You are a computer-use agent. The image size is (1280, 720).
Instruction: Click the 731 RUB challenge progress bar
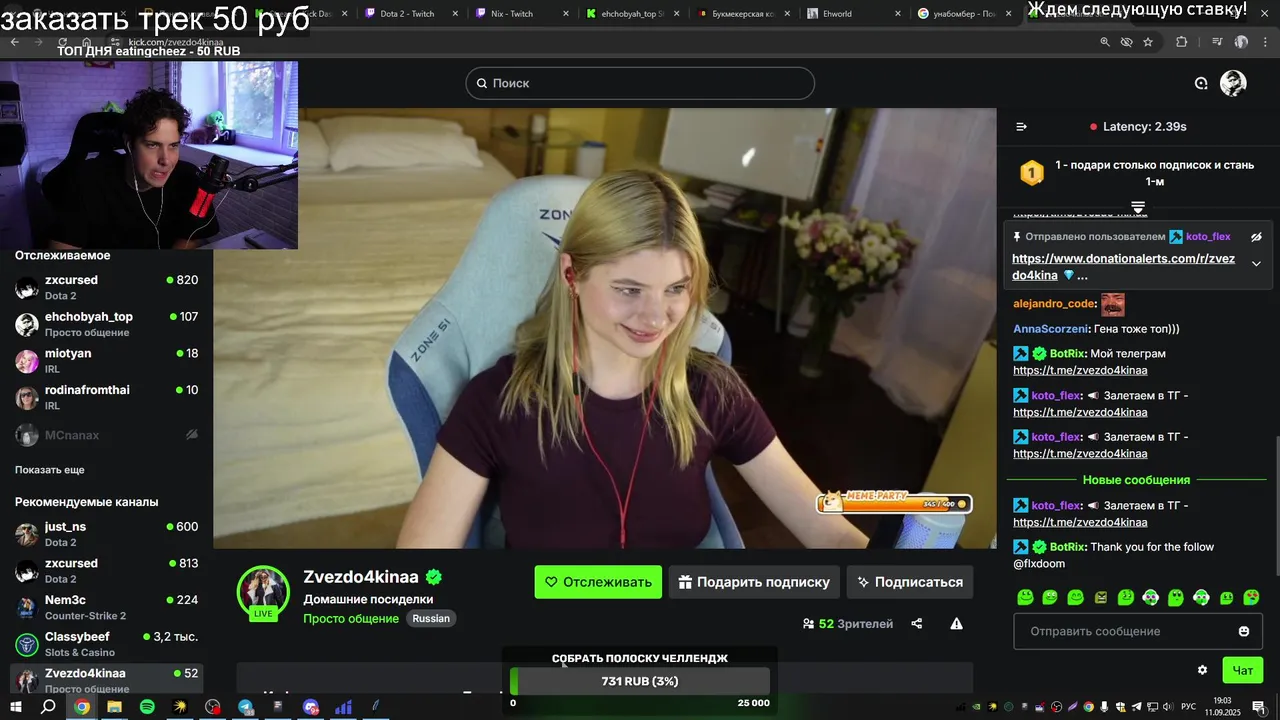coord(640,681)
